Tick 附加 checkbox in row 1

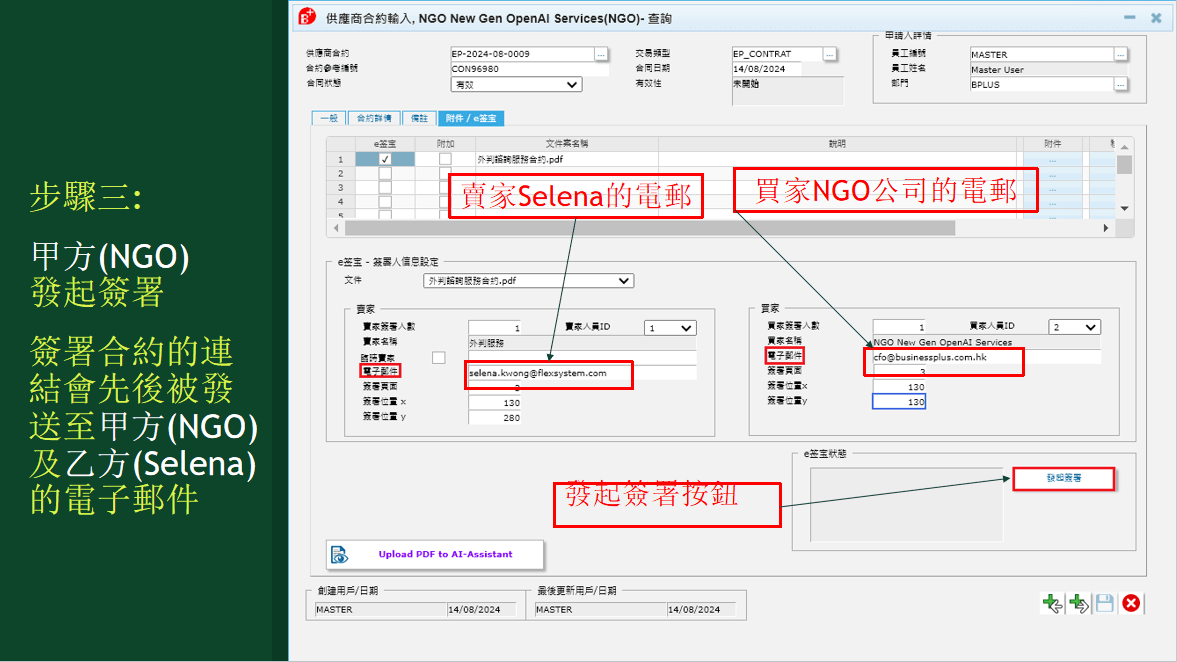click(x=445, y=159)
